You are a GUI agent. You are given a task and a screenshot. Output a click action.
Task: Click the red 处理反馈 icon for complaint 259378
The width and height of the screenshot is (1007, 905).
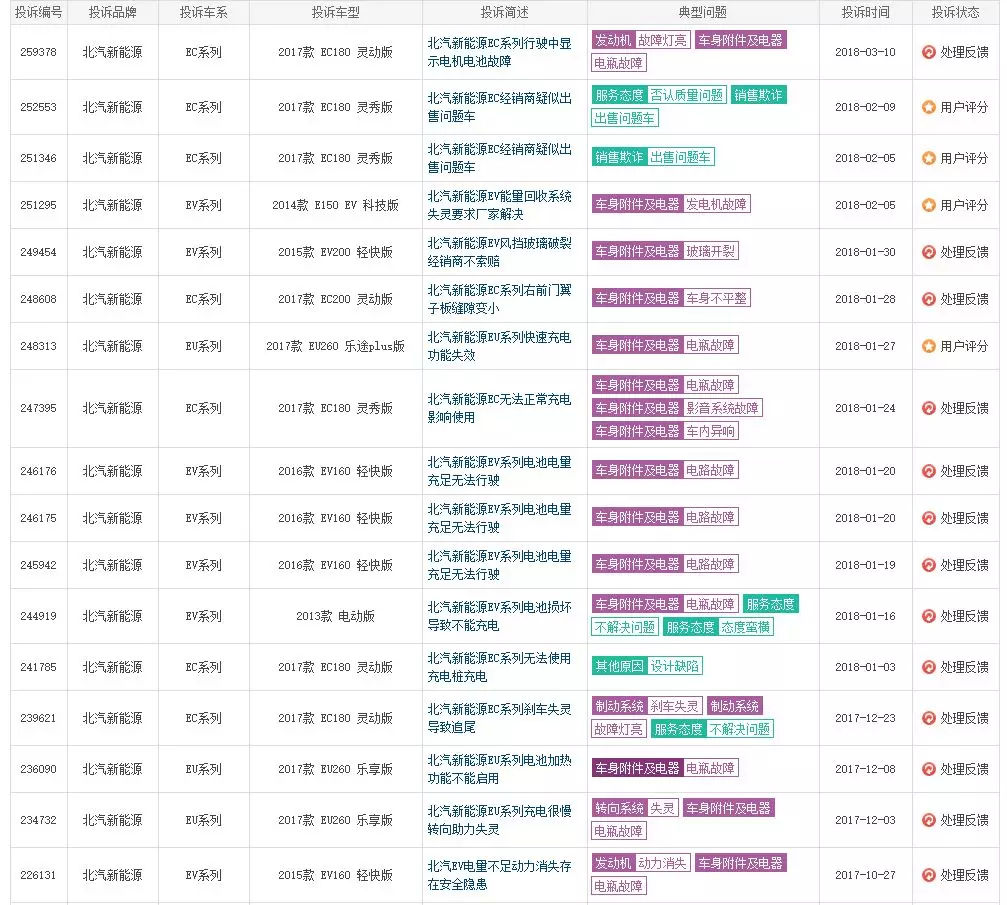[x=929, y=52]
